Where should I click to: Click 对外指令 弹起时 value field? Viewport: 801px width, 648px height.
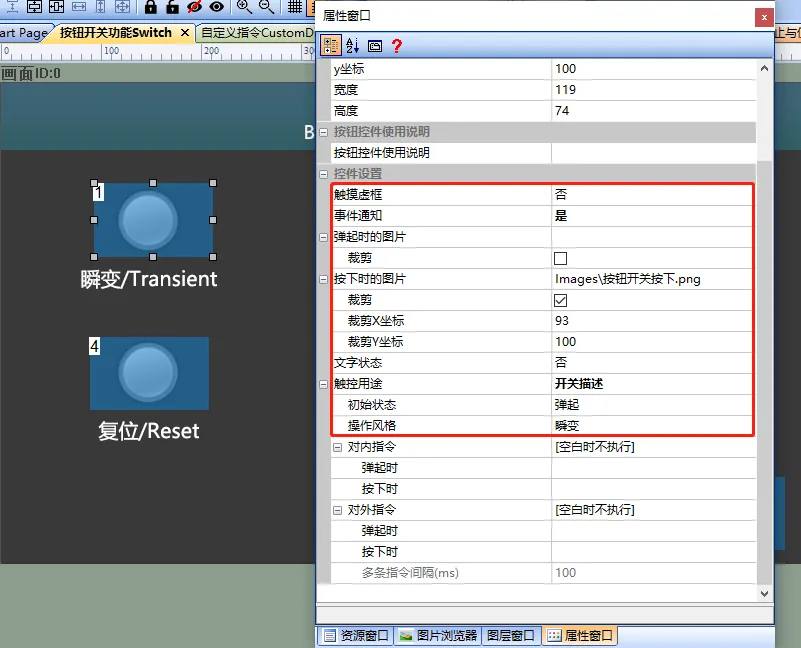(653, 531)
